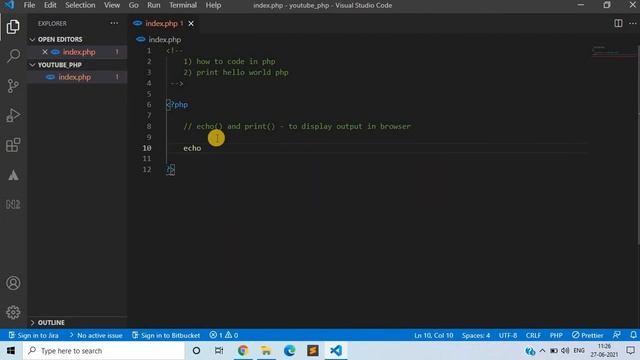The width and height of the screenshot is (640, 360).
Task: Click the editor minimap preview
Action: click(x=612, y=51)
